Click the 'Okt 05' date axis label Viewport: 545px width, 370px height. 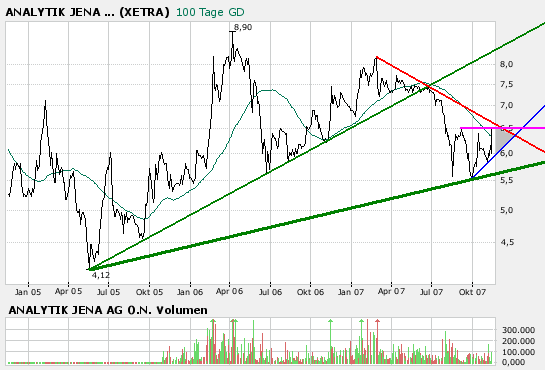tap(149, 292)
